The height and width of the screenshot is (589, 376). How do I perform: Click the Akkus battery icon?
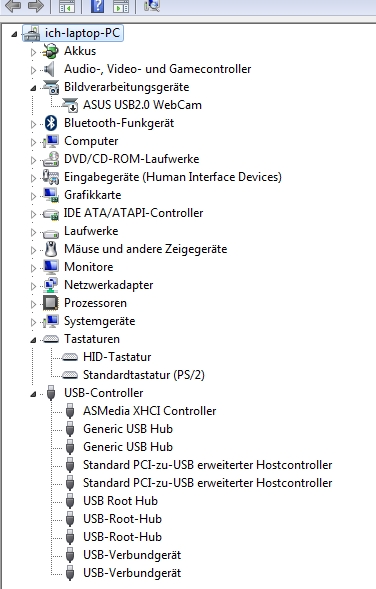[x=51, y=51]
